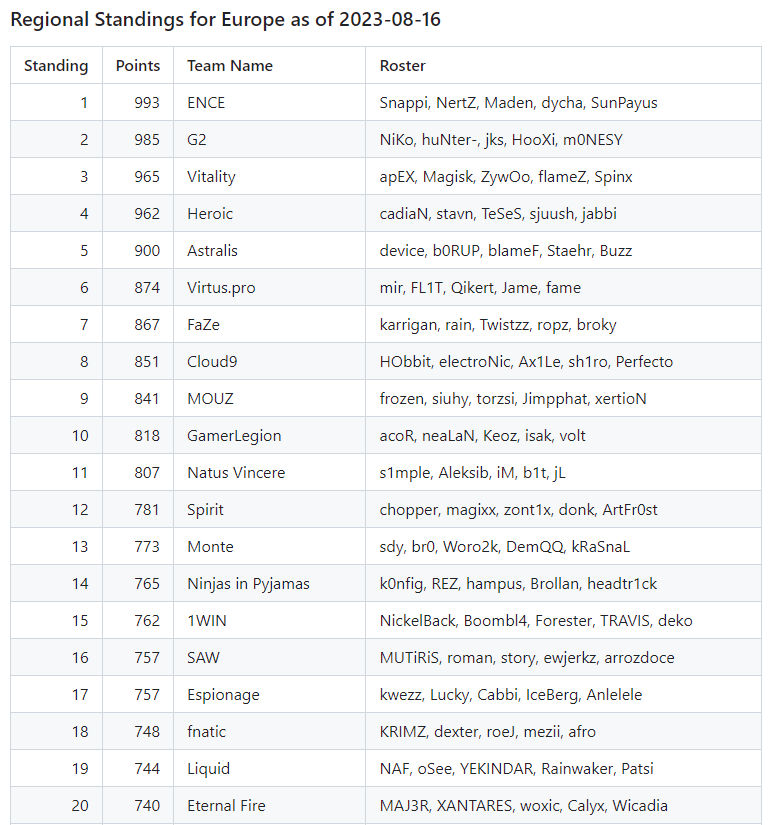Select the G2 team name cell
Image resolution: width=771 pixels, height=825 pixels.
tap(269, 139)
